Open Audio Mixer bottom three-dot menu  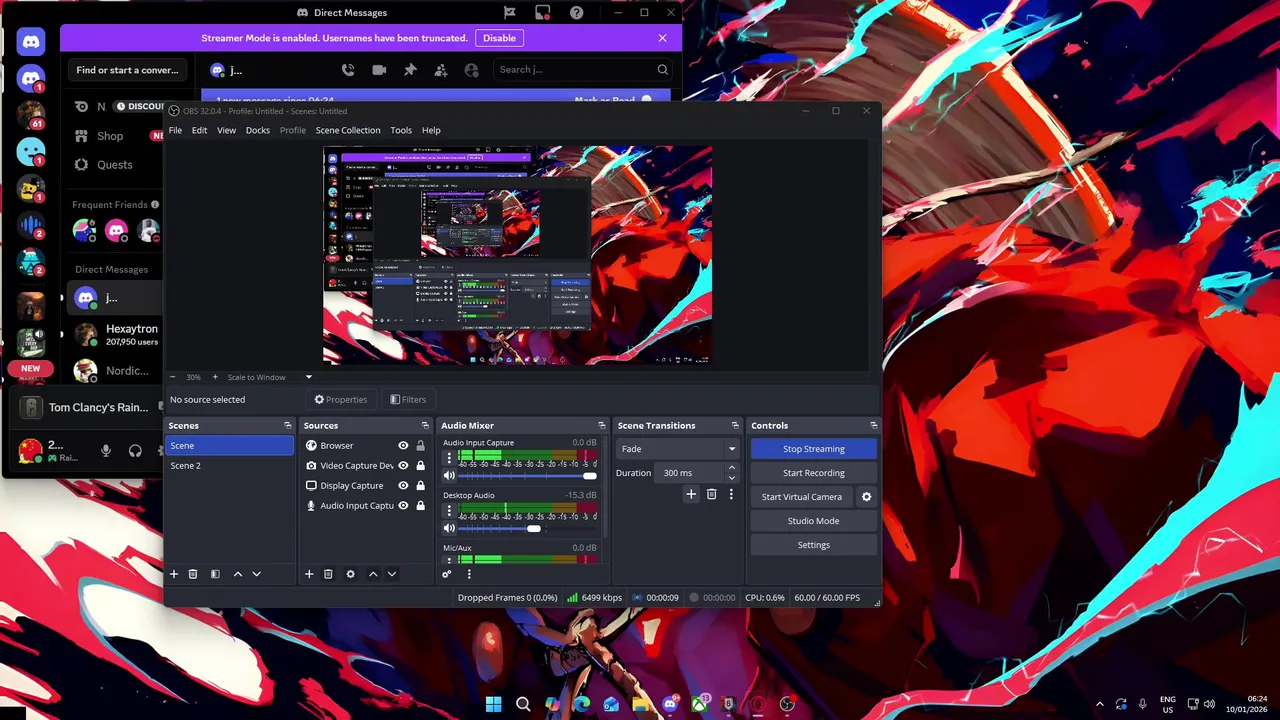(468, 574)
